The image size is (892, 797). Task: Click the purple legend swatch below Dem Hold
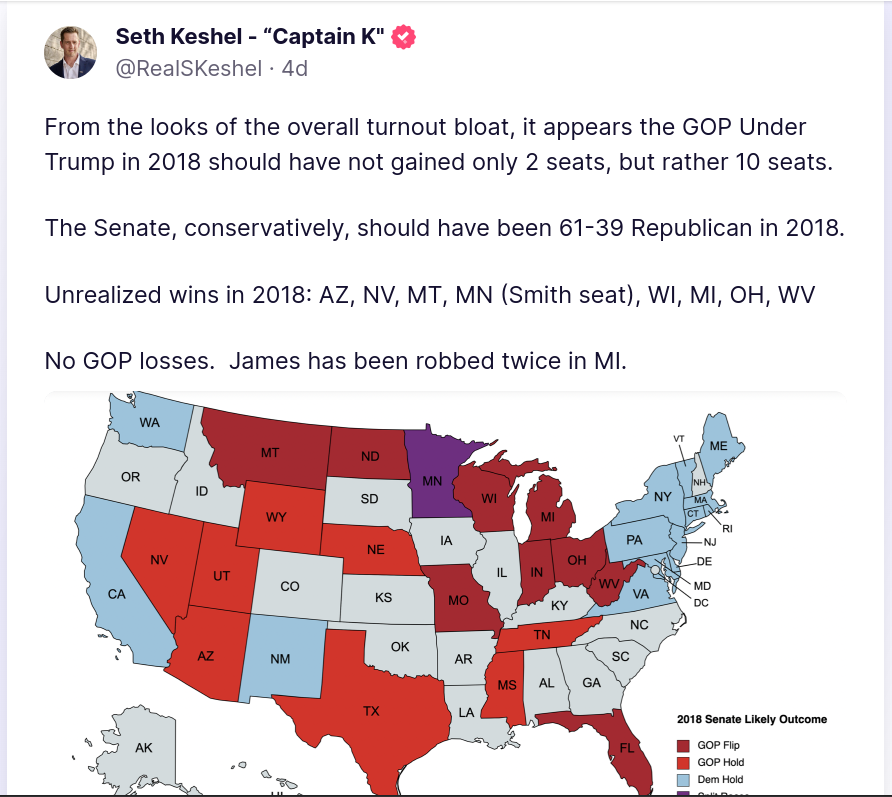683,793
